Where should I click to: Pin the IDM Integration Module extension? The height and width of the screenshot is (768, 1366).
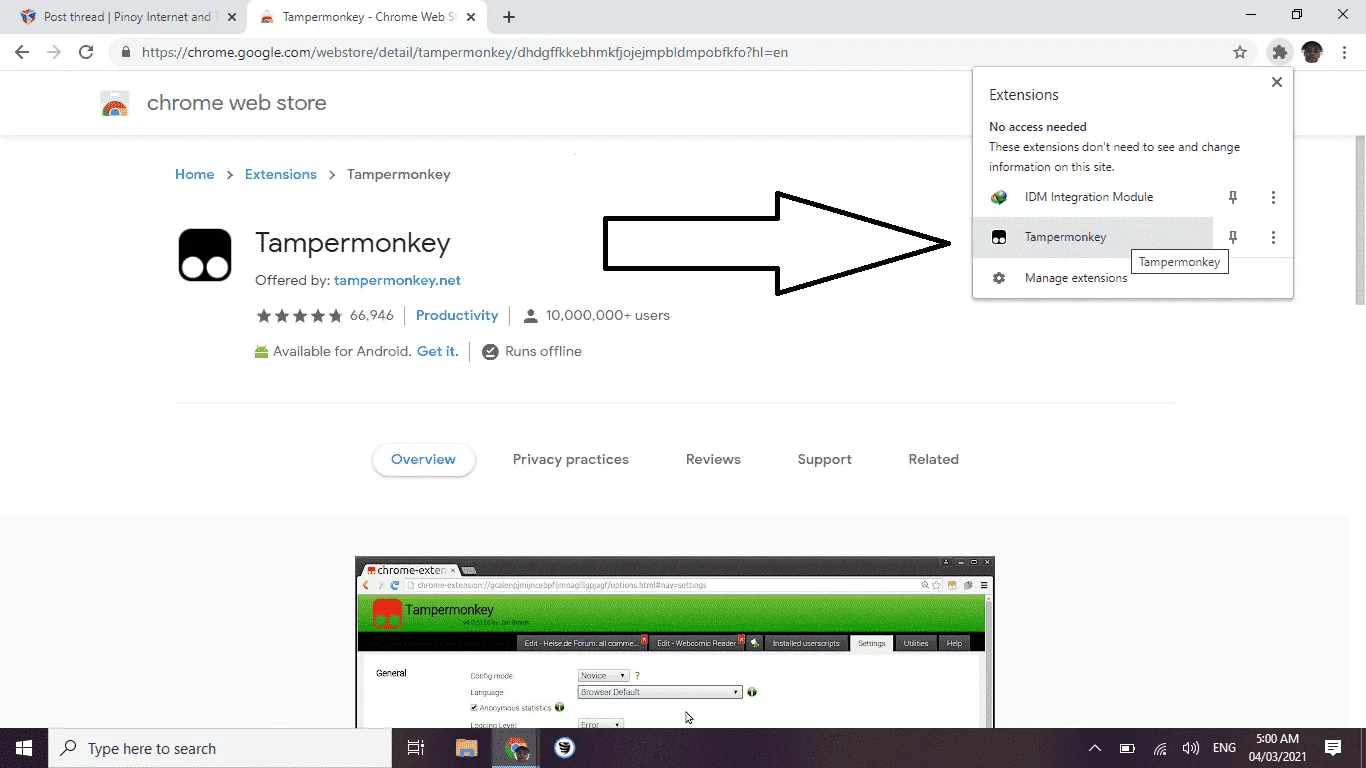[x=1233, y=197]
